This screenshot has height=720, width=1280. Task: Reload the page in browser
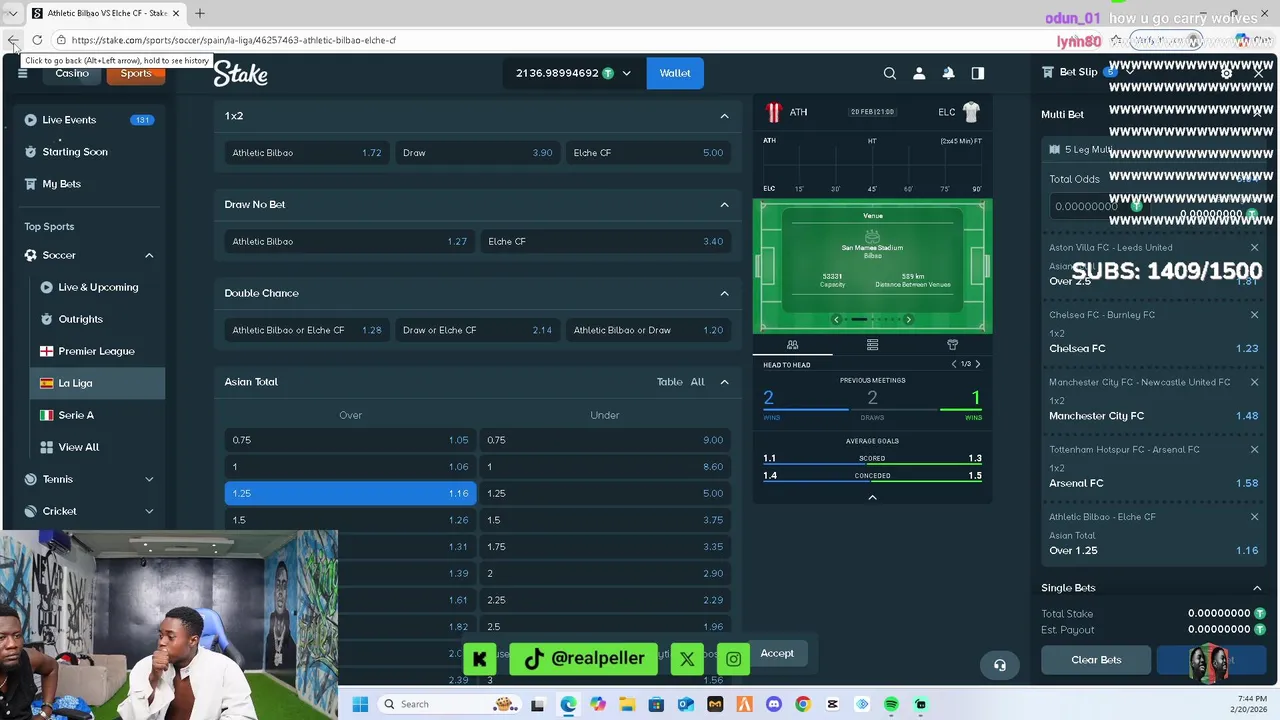(x=37, y=40)
